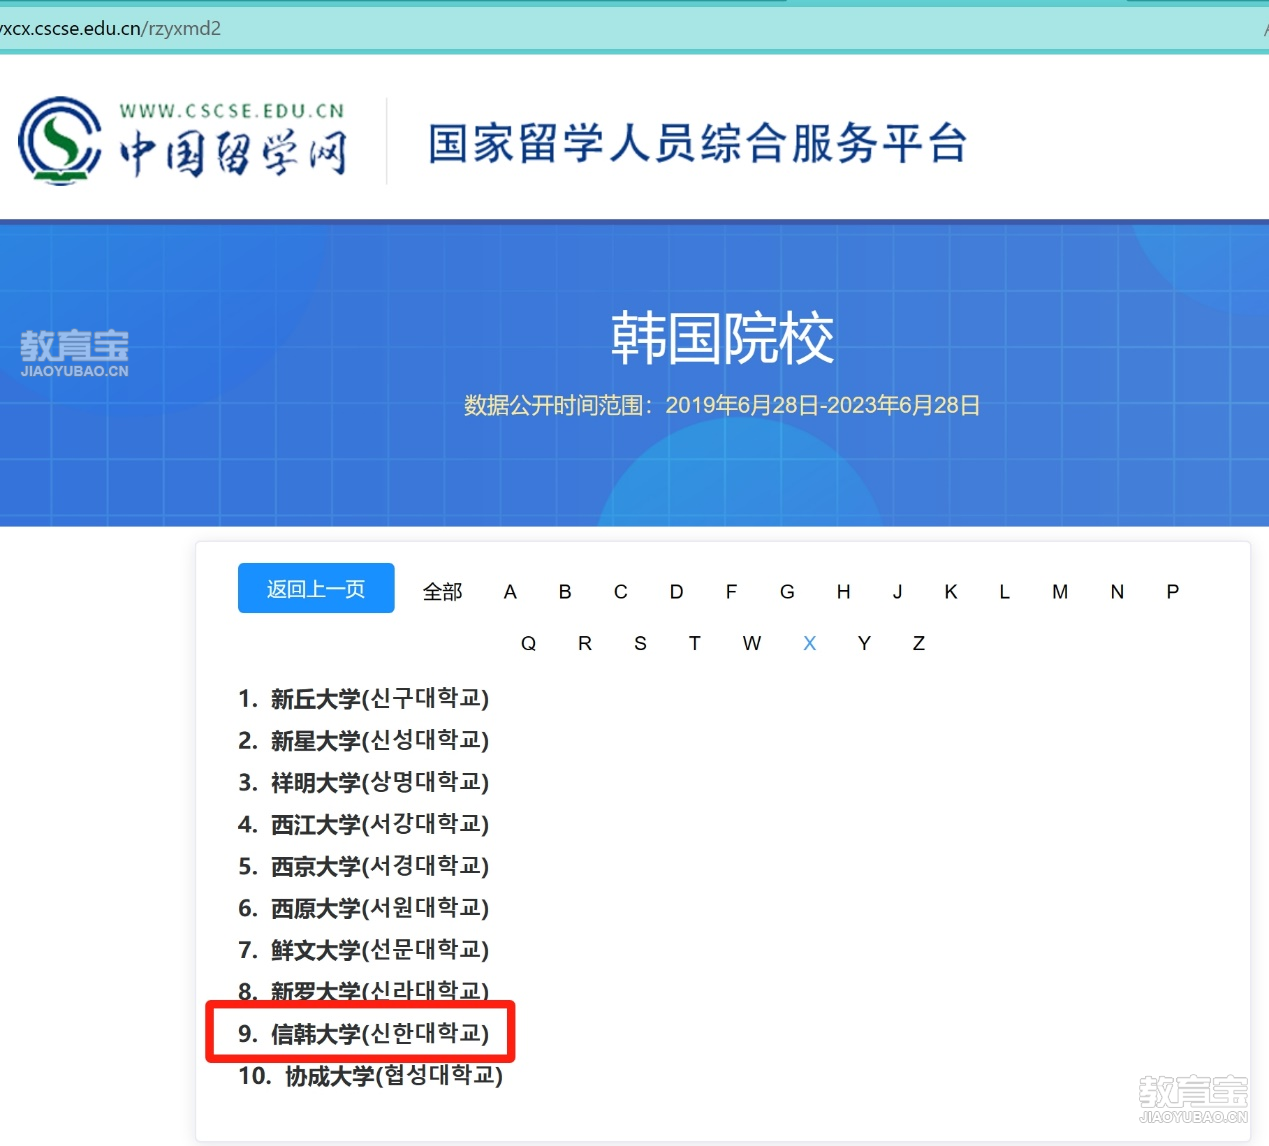Choose letter S in alphabet filter
The image size is (1269, 1146).
[640, 643]
